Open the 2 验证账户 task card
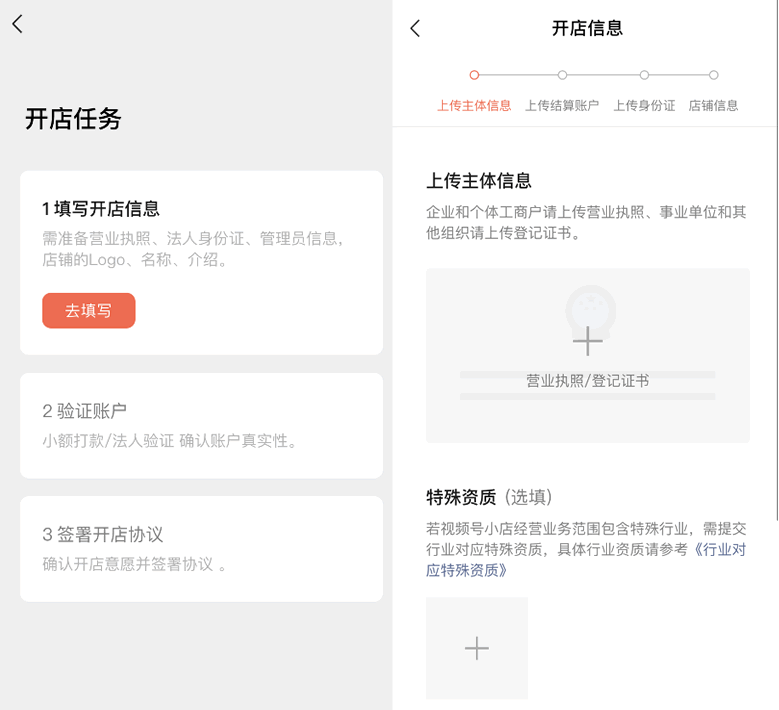779x710 pixels. point(201,425)
